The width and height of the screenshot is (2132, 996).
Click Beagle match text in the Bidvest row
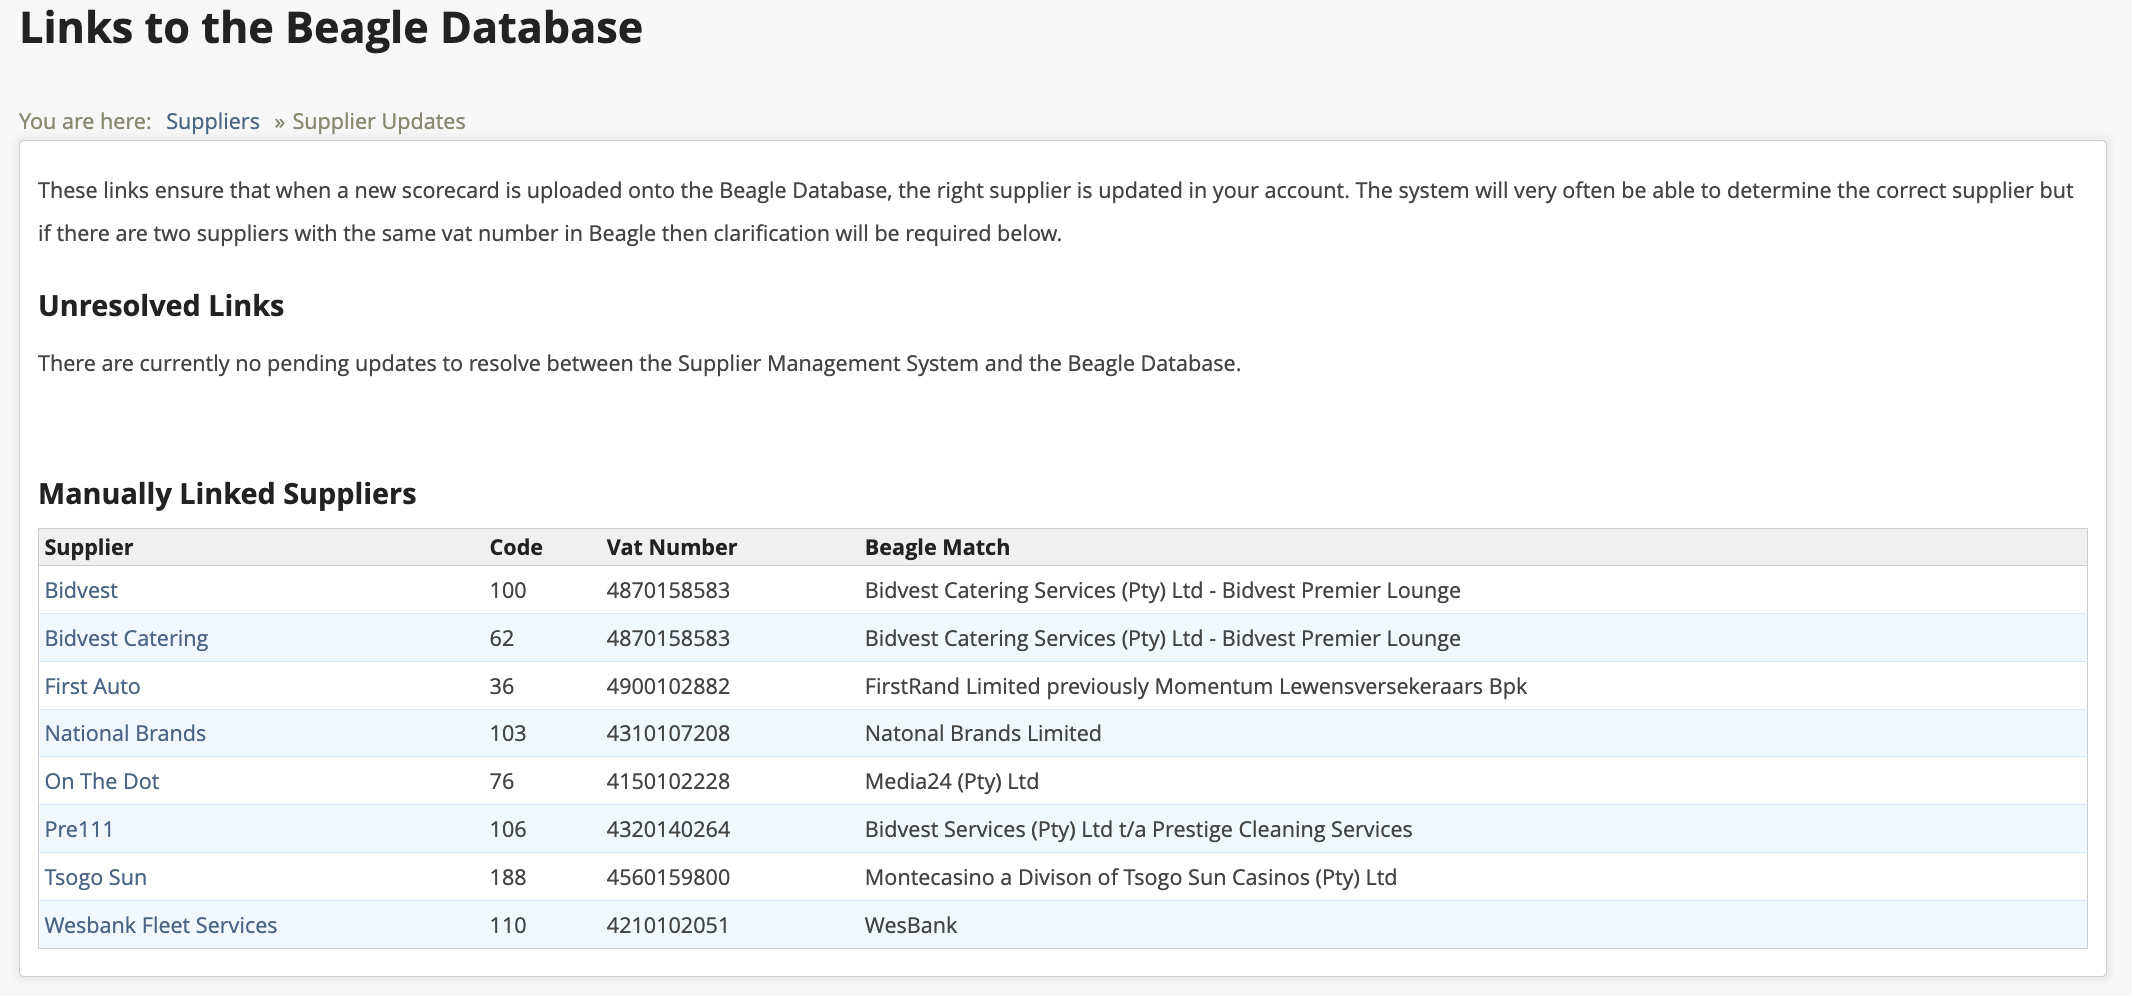(x=1163, y=590)
